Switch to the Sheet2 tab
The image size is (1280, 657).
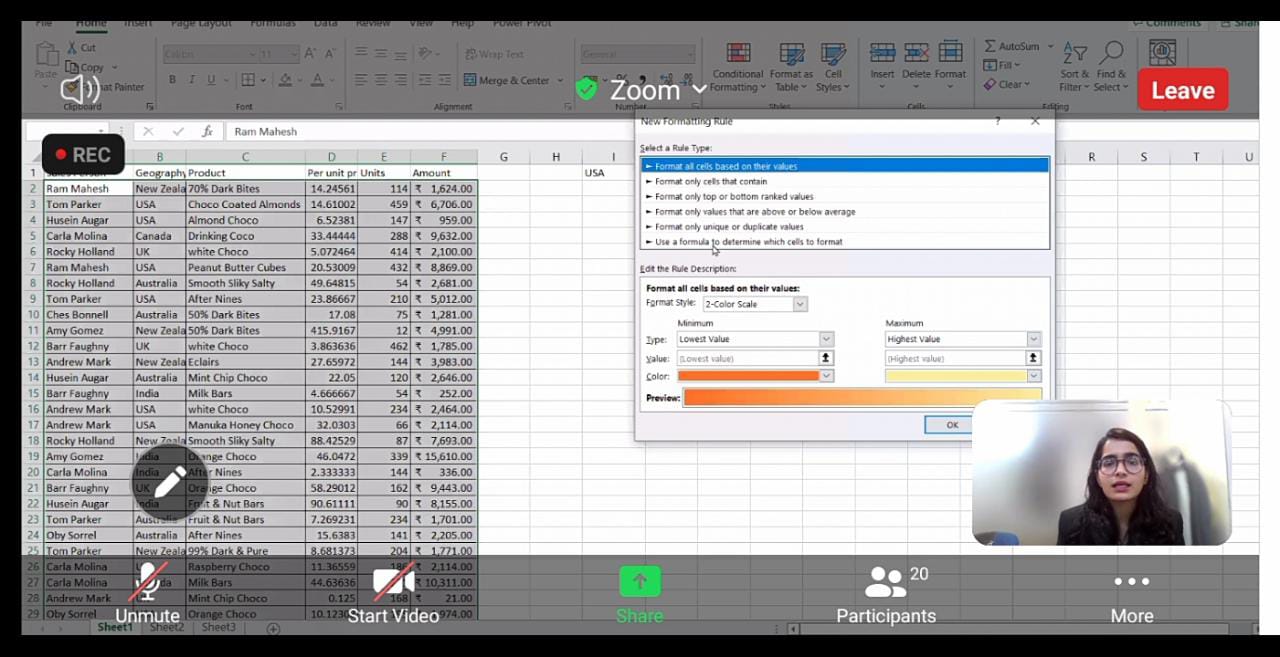(x=166, y=628)
